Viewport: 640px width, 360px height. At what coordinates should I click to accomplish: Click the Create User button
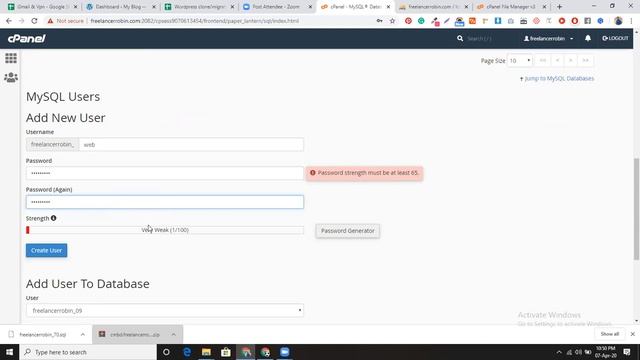coord(47,250)
